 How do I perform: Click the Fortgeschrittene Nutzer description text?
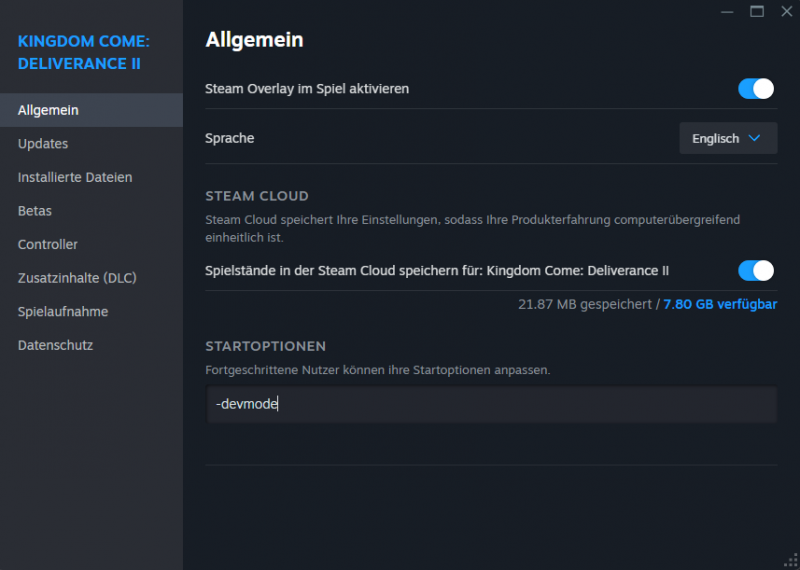coord(378,370)
